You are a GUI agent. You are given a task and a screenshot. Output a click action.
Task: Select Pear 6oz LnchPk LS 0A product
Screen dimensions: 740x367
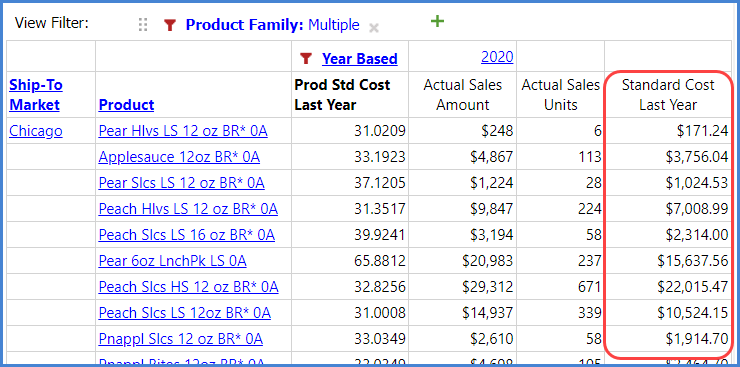point(172,260)
